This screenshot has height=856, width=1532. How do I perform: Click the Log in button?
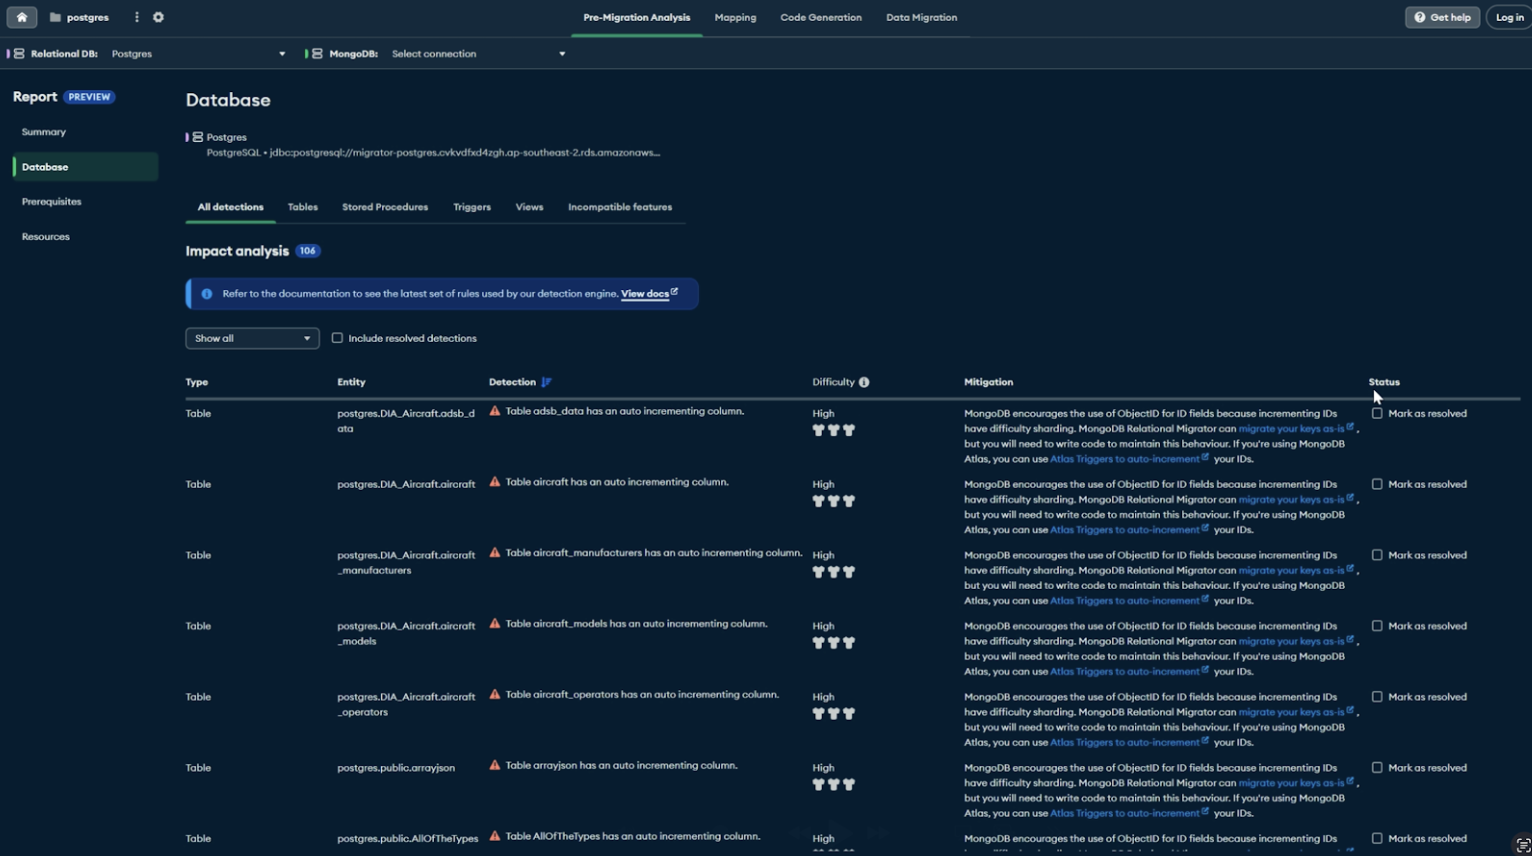[1508, 17]
